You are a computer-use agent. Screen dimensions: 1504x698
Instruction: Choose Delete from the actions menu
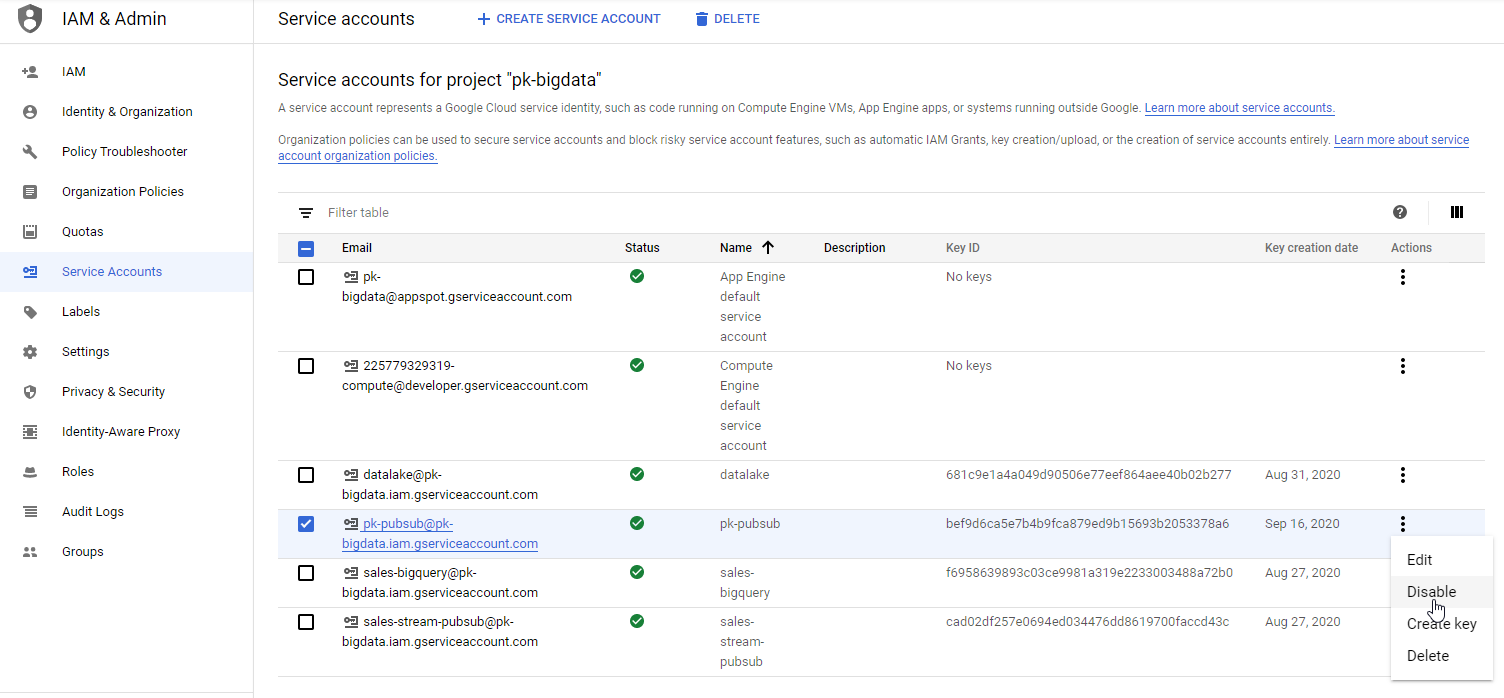1441,656
